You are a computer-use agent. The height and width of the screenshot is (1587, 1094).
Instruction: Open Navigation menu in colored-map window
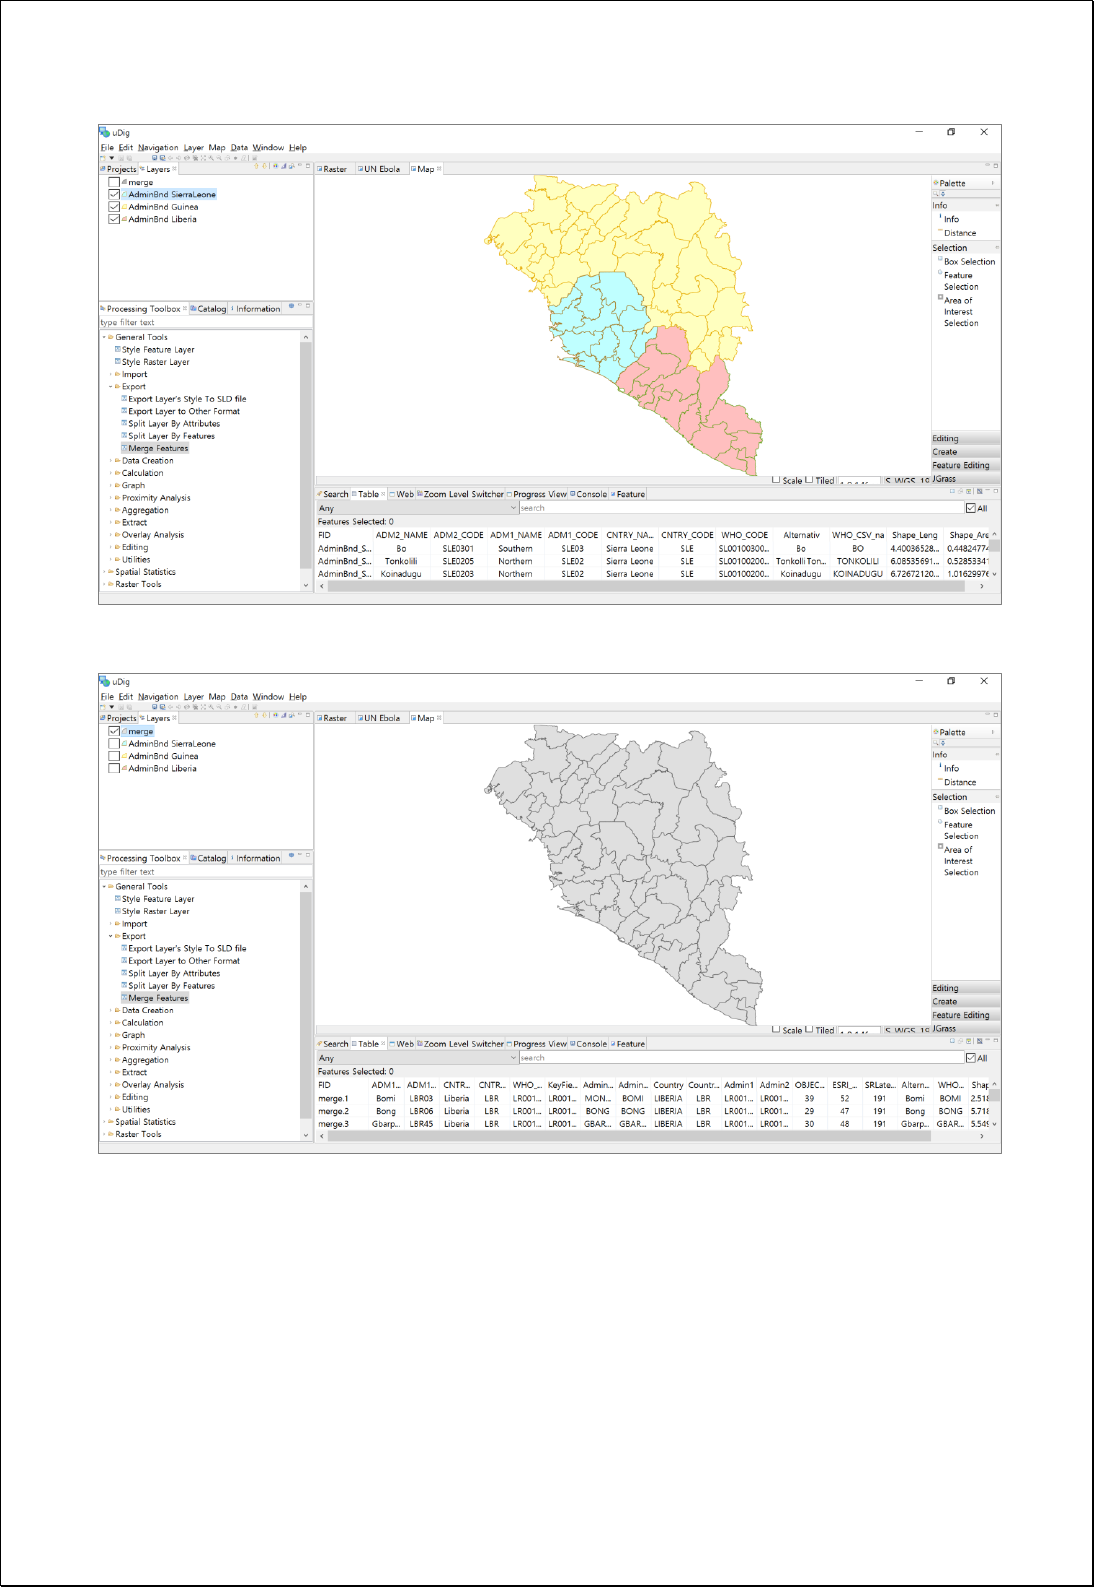click(x=158, y=148)
